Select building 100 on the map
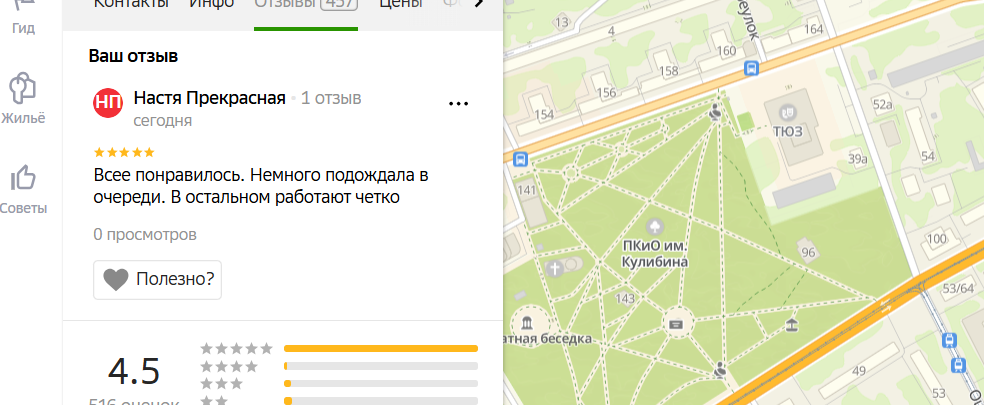The width and height of the screenshot is (984, 405). coord(936,239)
